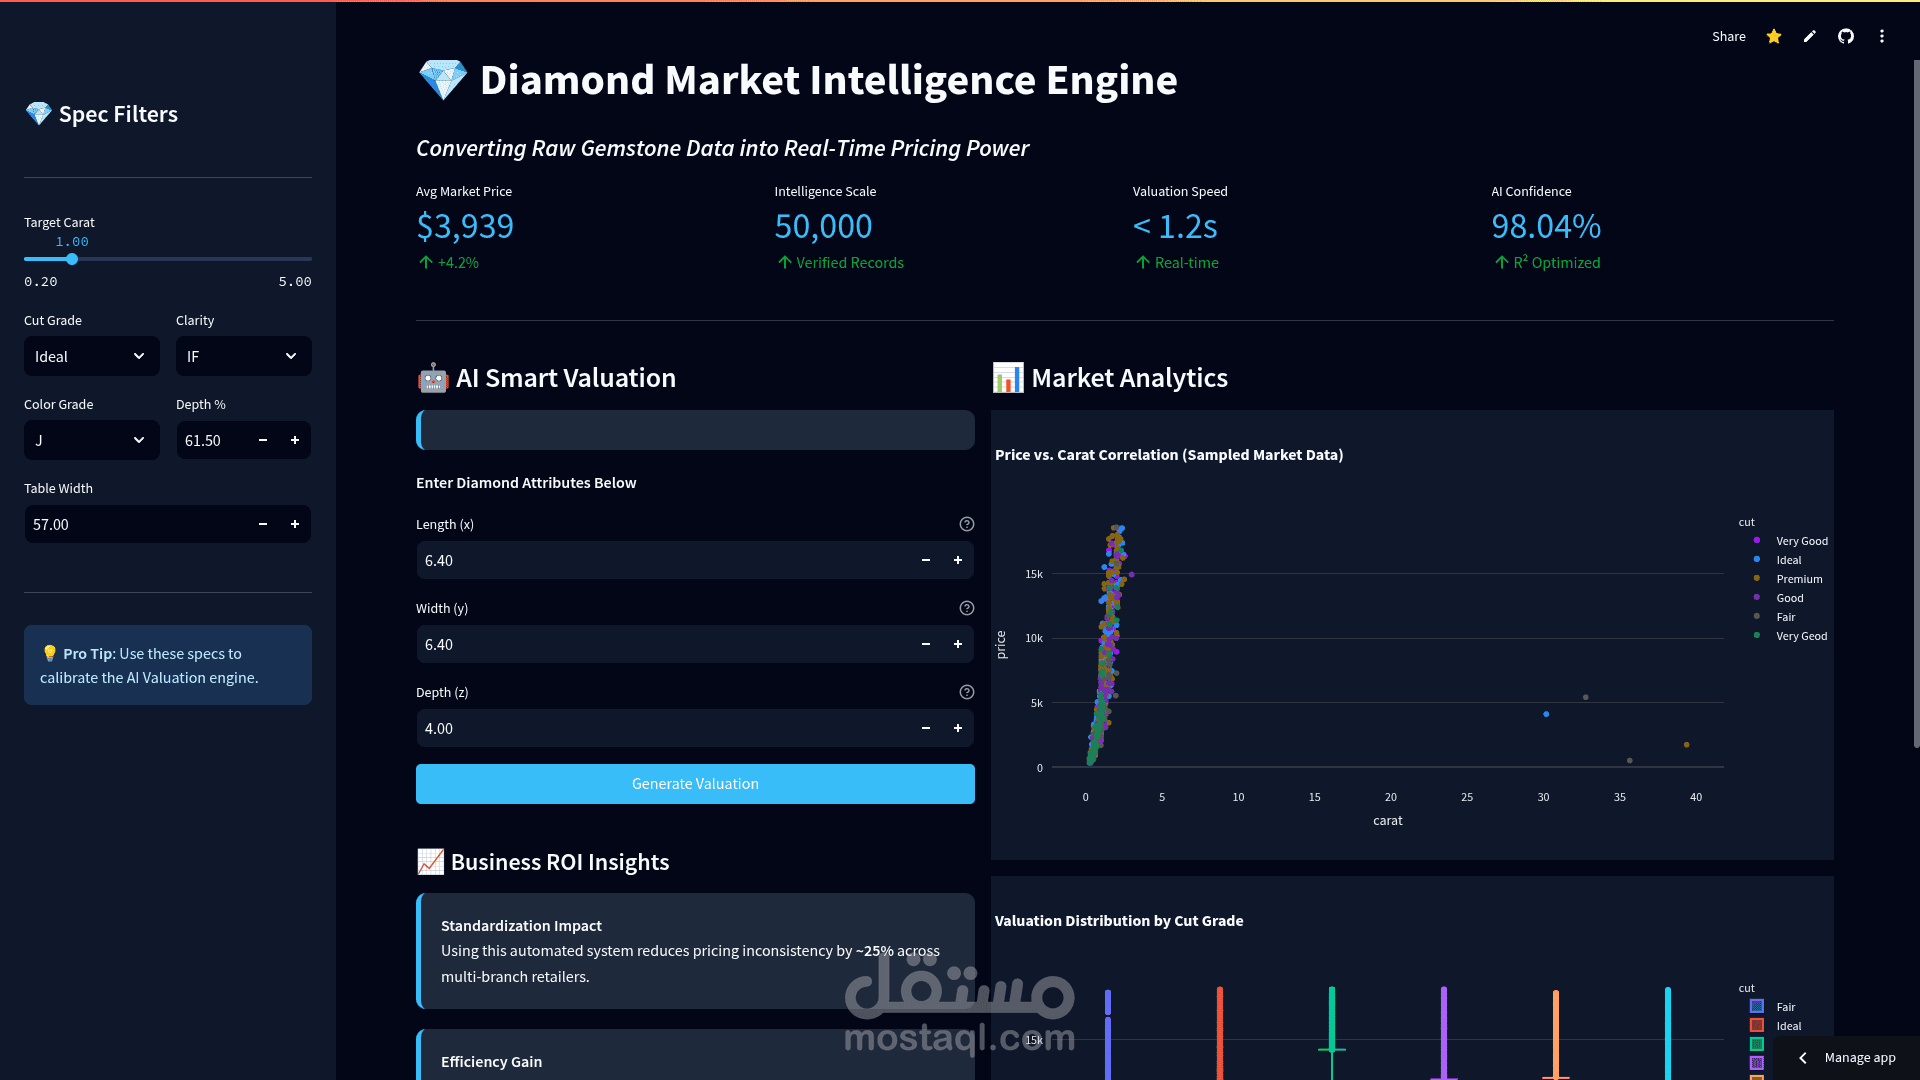Toggle Fair cut in distribution chart legend
The width and height of the screenshot is (1920, 1080).
[1785, 1007]
